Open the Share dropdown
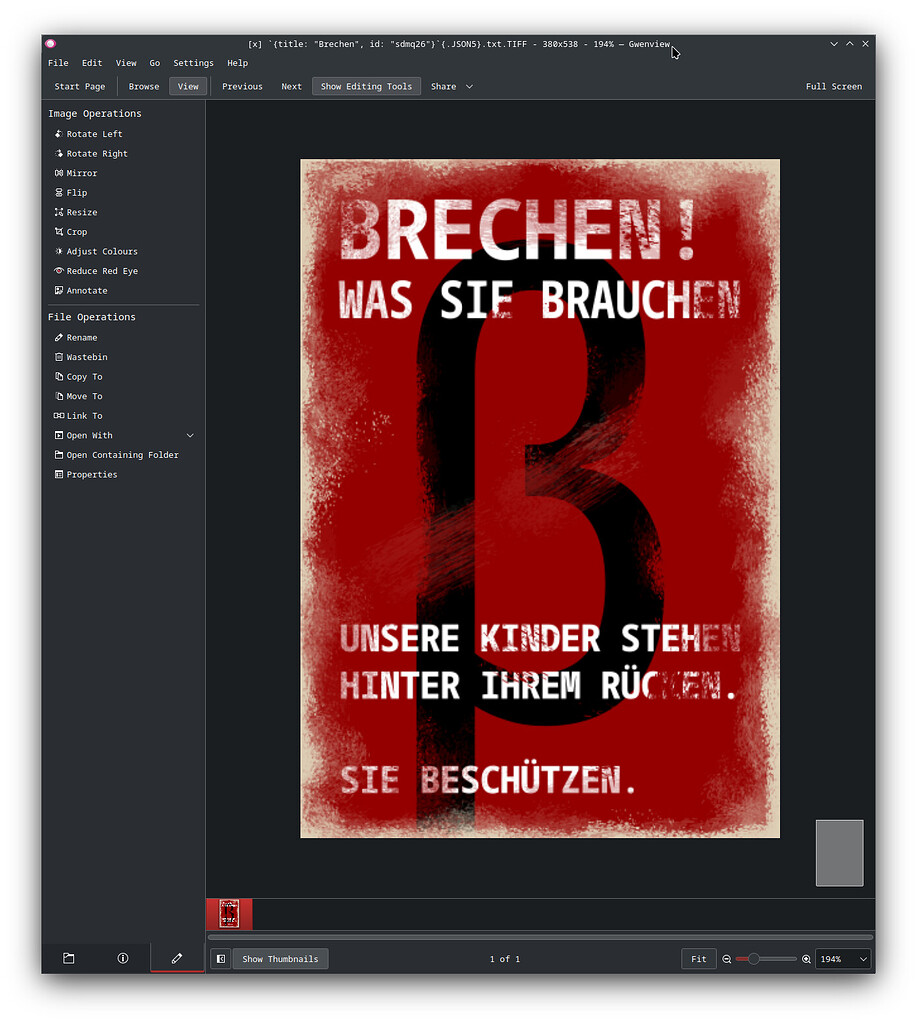 pos(452,87)
